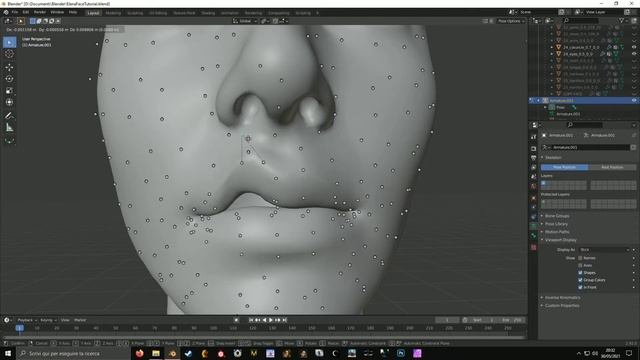
Task: Click the Windows Start button
Action: pyautogui.click(x=8, y=353)
